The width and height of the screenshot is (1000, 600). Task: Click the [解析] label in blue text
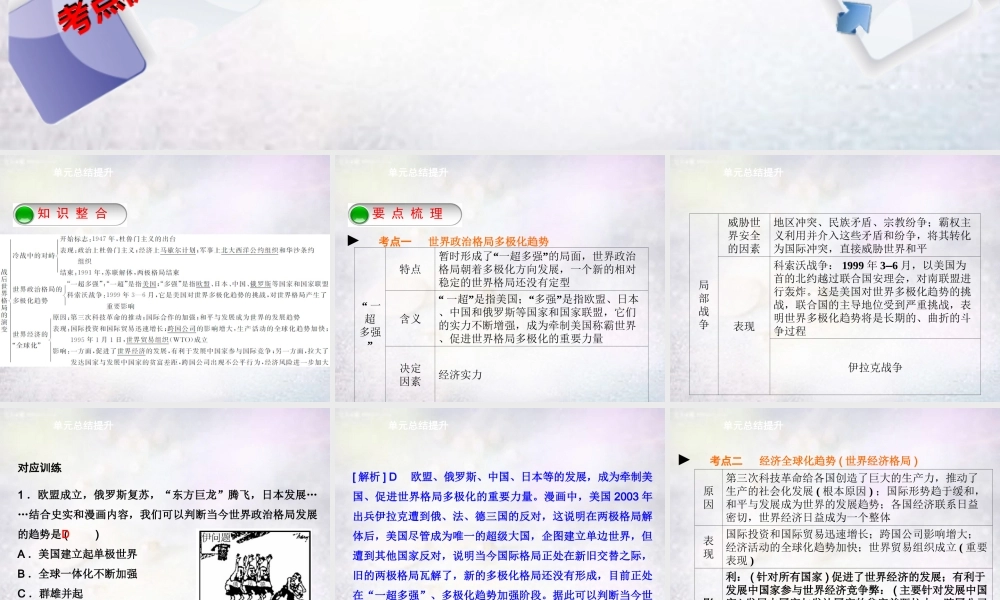(369, 476)
